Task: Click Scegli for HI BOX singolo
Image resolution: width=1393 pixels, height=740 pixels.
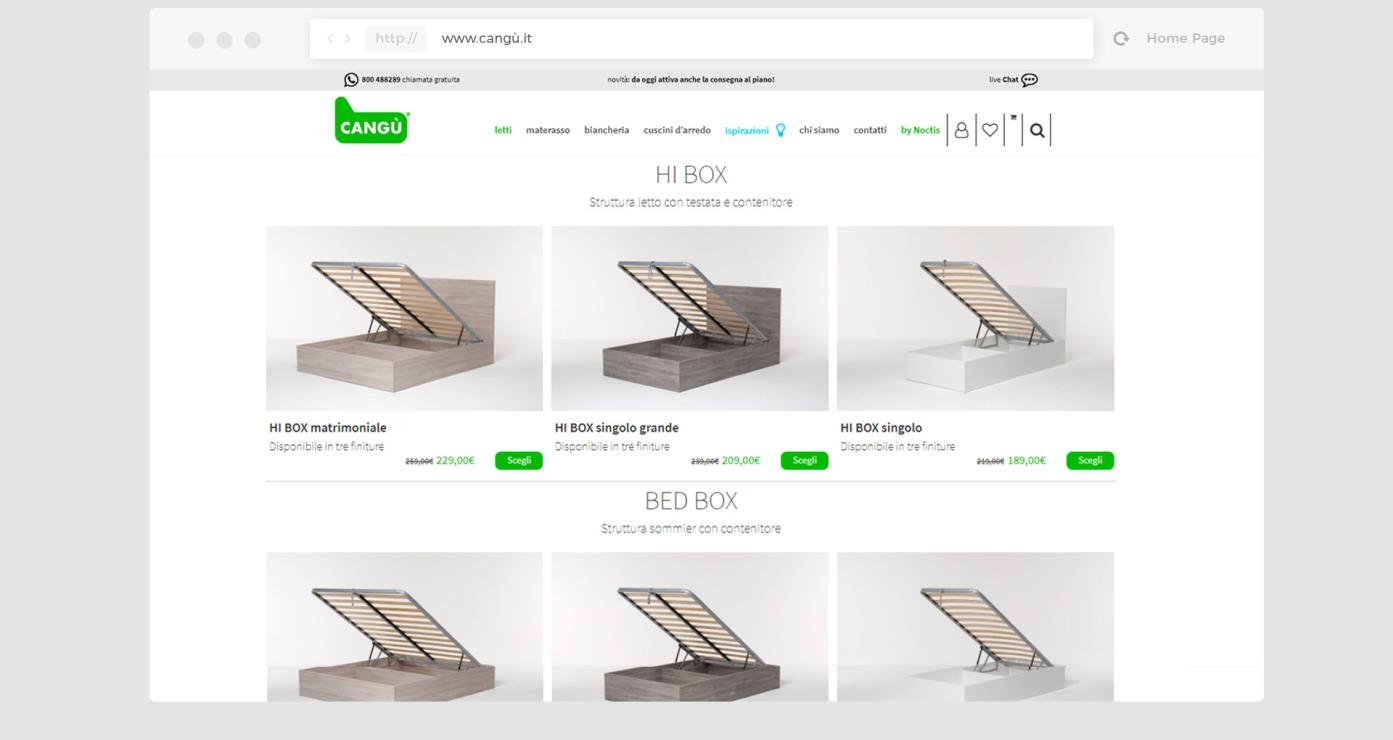Action: 1090,461
